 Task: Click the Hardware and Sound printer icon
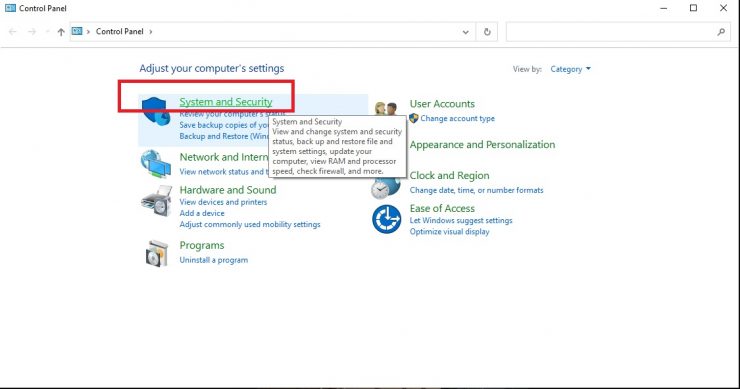pyautogui.click(x=156, y=201)
